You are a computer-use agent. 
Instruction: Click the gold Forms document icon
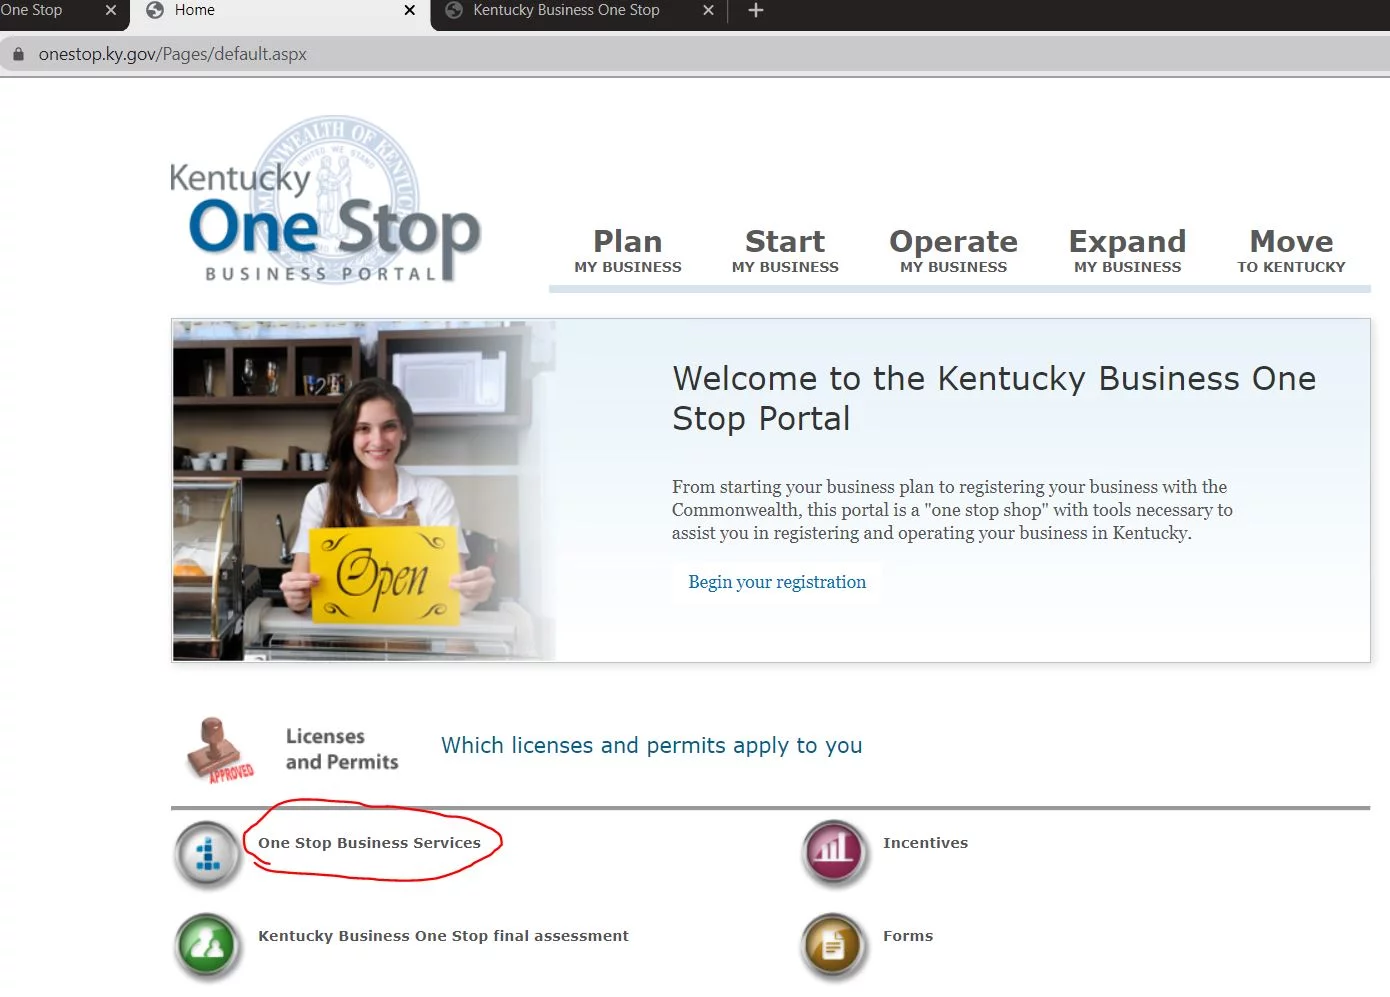(833, 945)
